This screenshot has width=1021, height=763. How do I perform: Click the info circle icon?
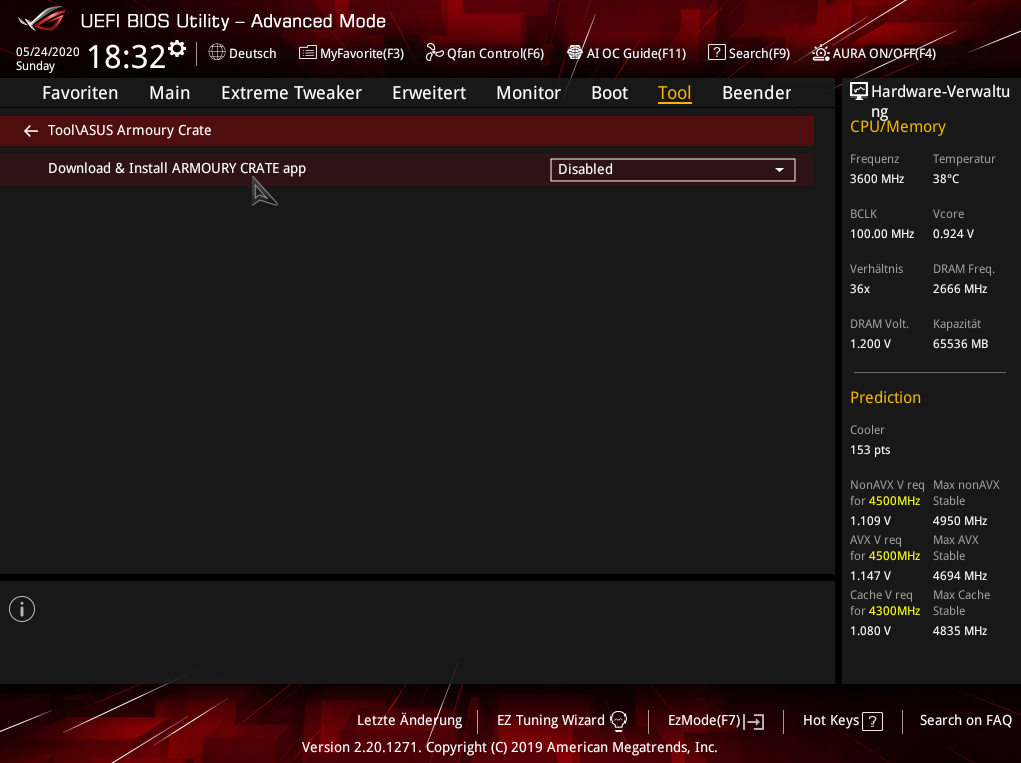[x=22, y=609]
